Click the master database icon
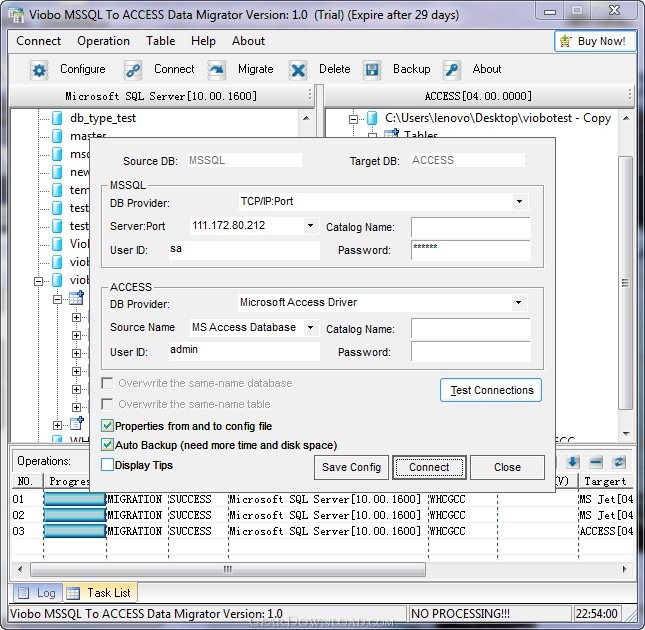The width and height of the screenshot is (645, 630). click(x=57, y=136)
